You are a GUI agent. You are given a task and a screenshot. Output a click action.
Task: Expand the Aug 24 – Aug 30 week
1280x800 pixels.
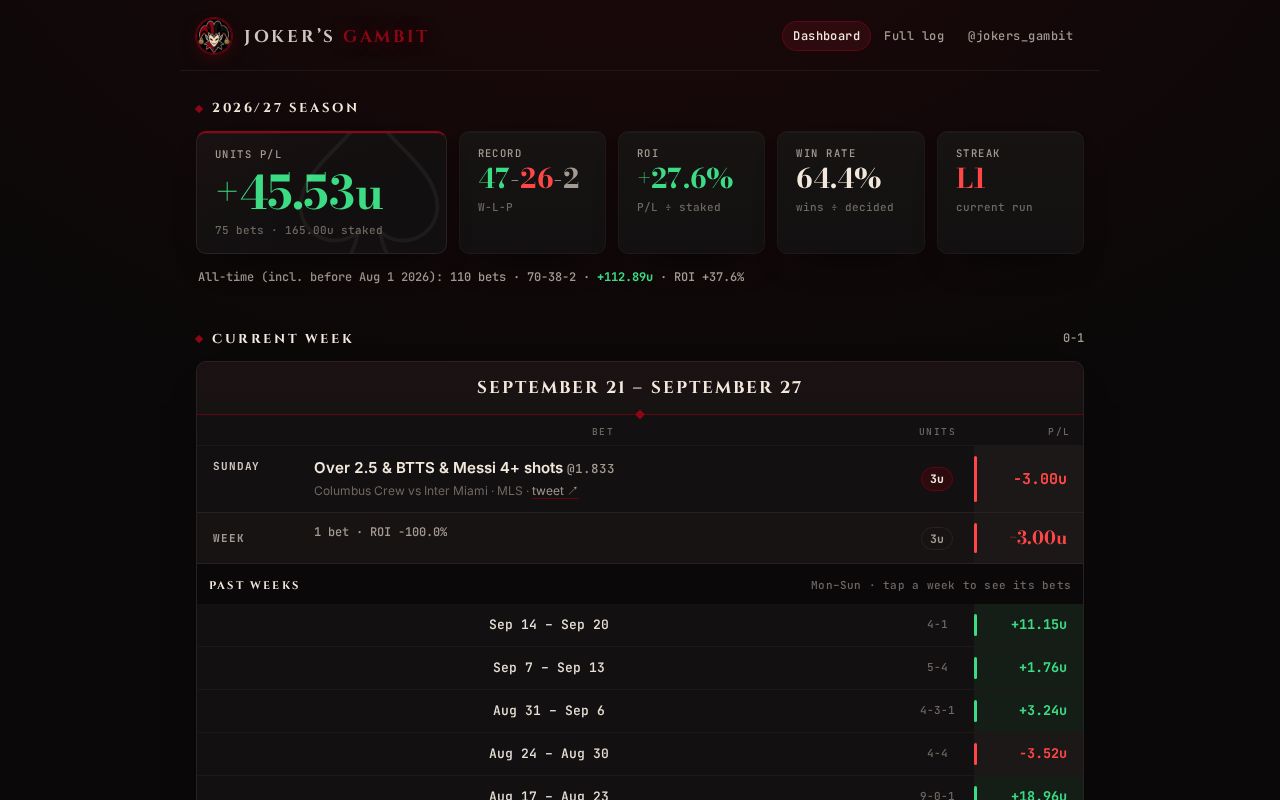pyautogui.click(x=640, y=754)
